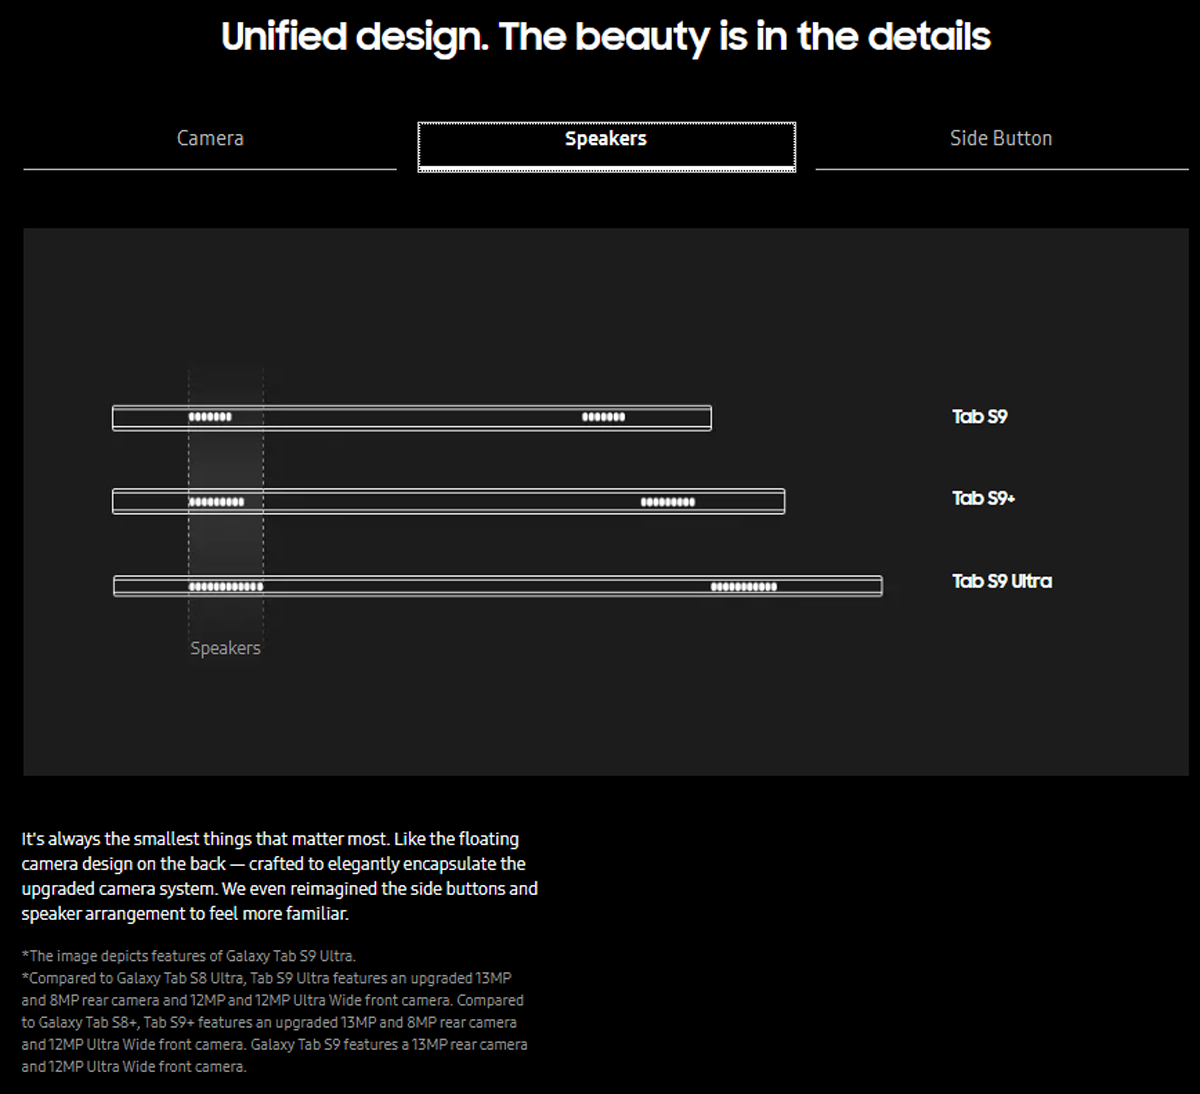Click the right speaker grille on Tab S9 Ultra
This screenshot has height=1094, width=1200.
click(744, 587)
